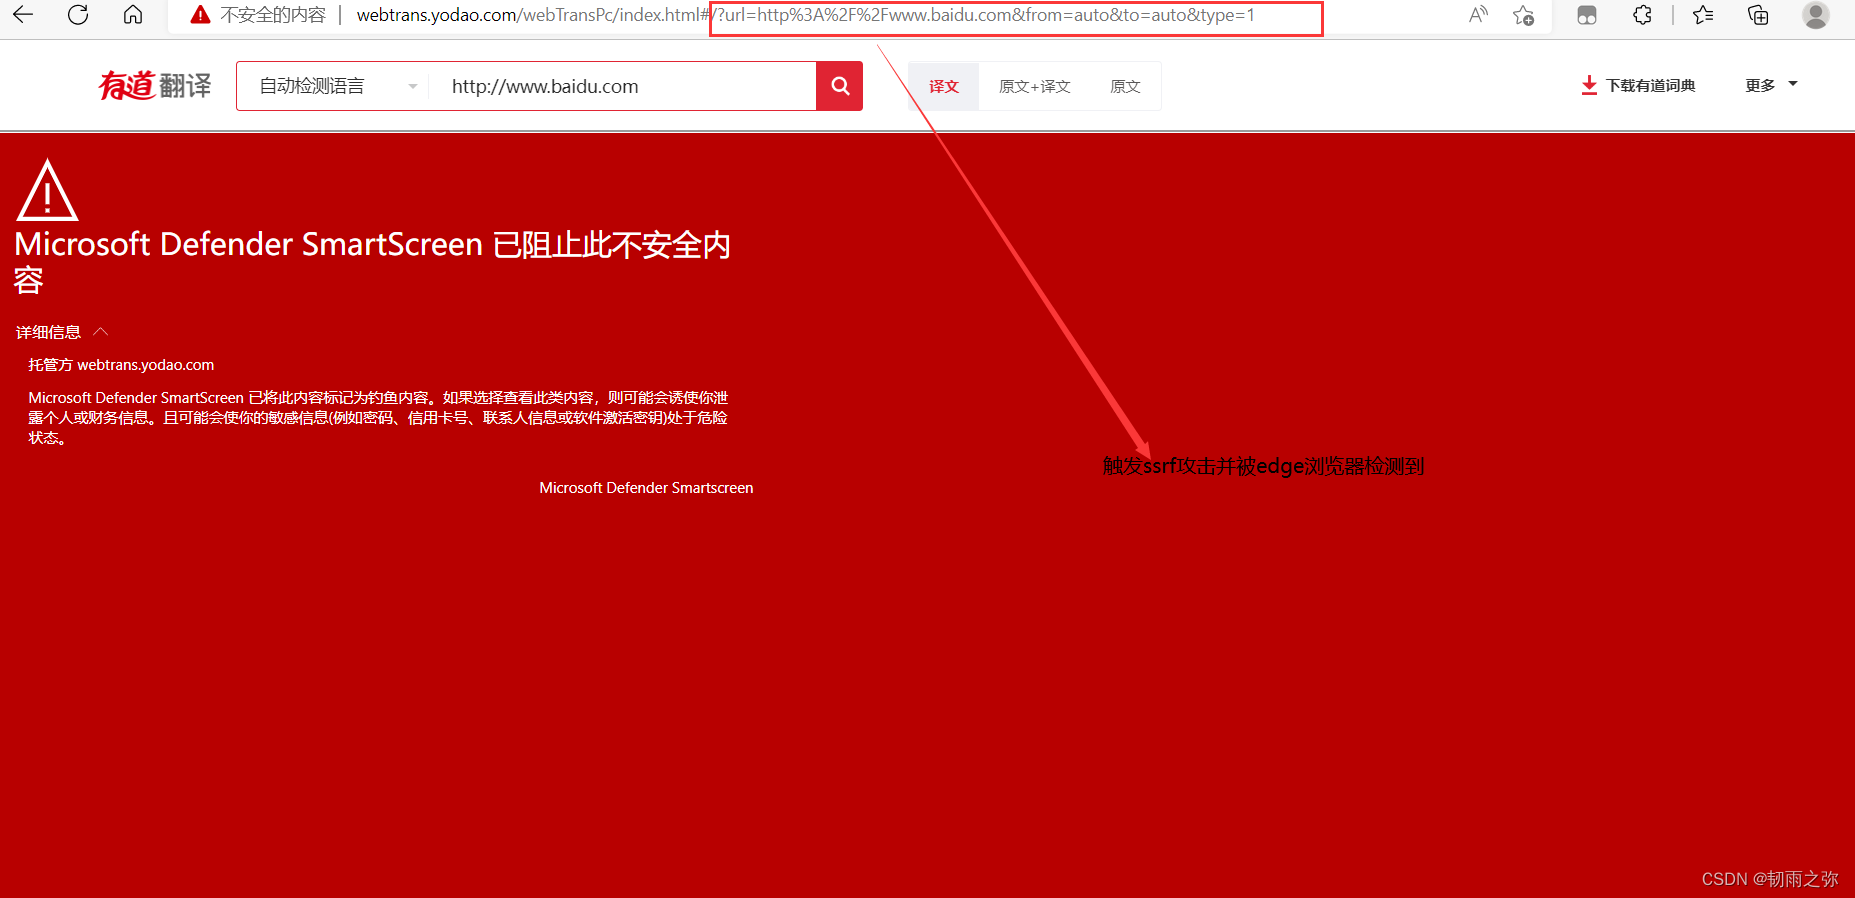Switch to the 原文+译文 tab
The height and width of the screenshot is (898, 1855).
point(1035,86)
